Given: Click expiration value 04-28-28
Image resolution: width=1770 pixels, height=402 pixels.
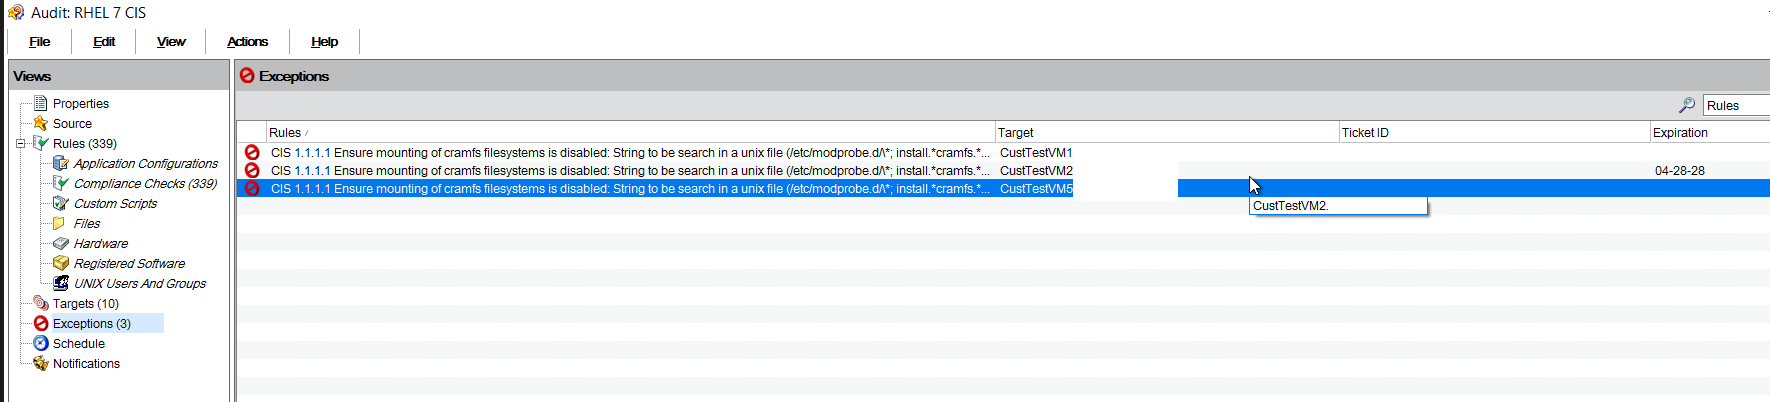Looking at the screenshot, I should pos(1680,170).
